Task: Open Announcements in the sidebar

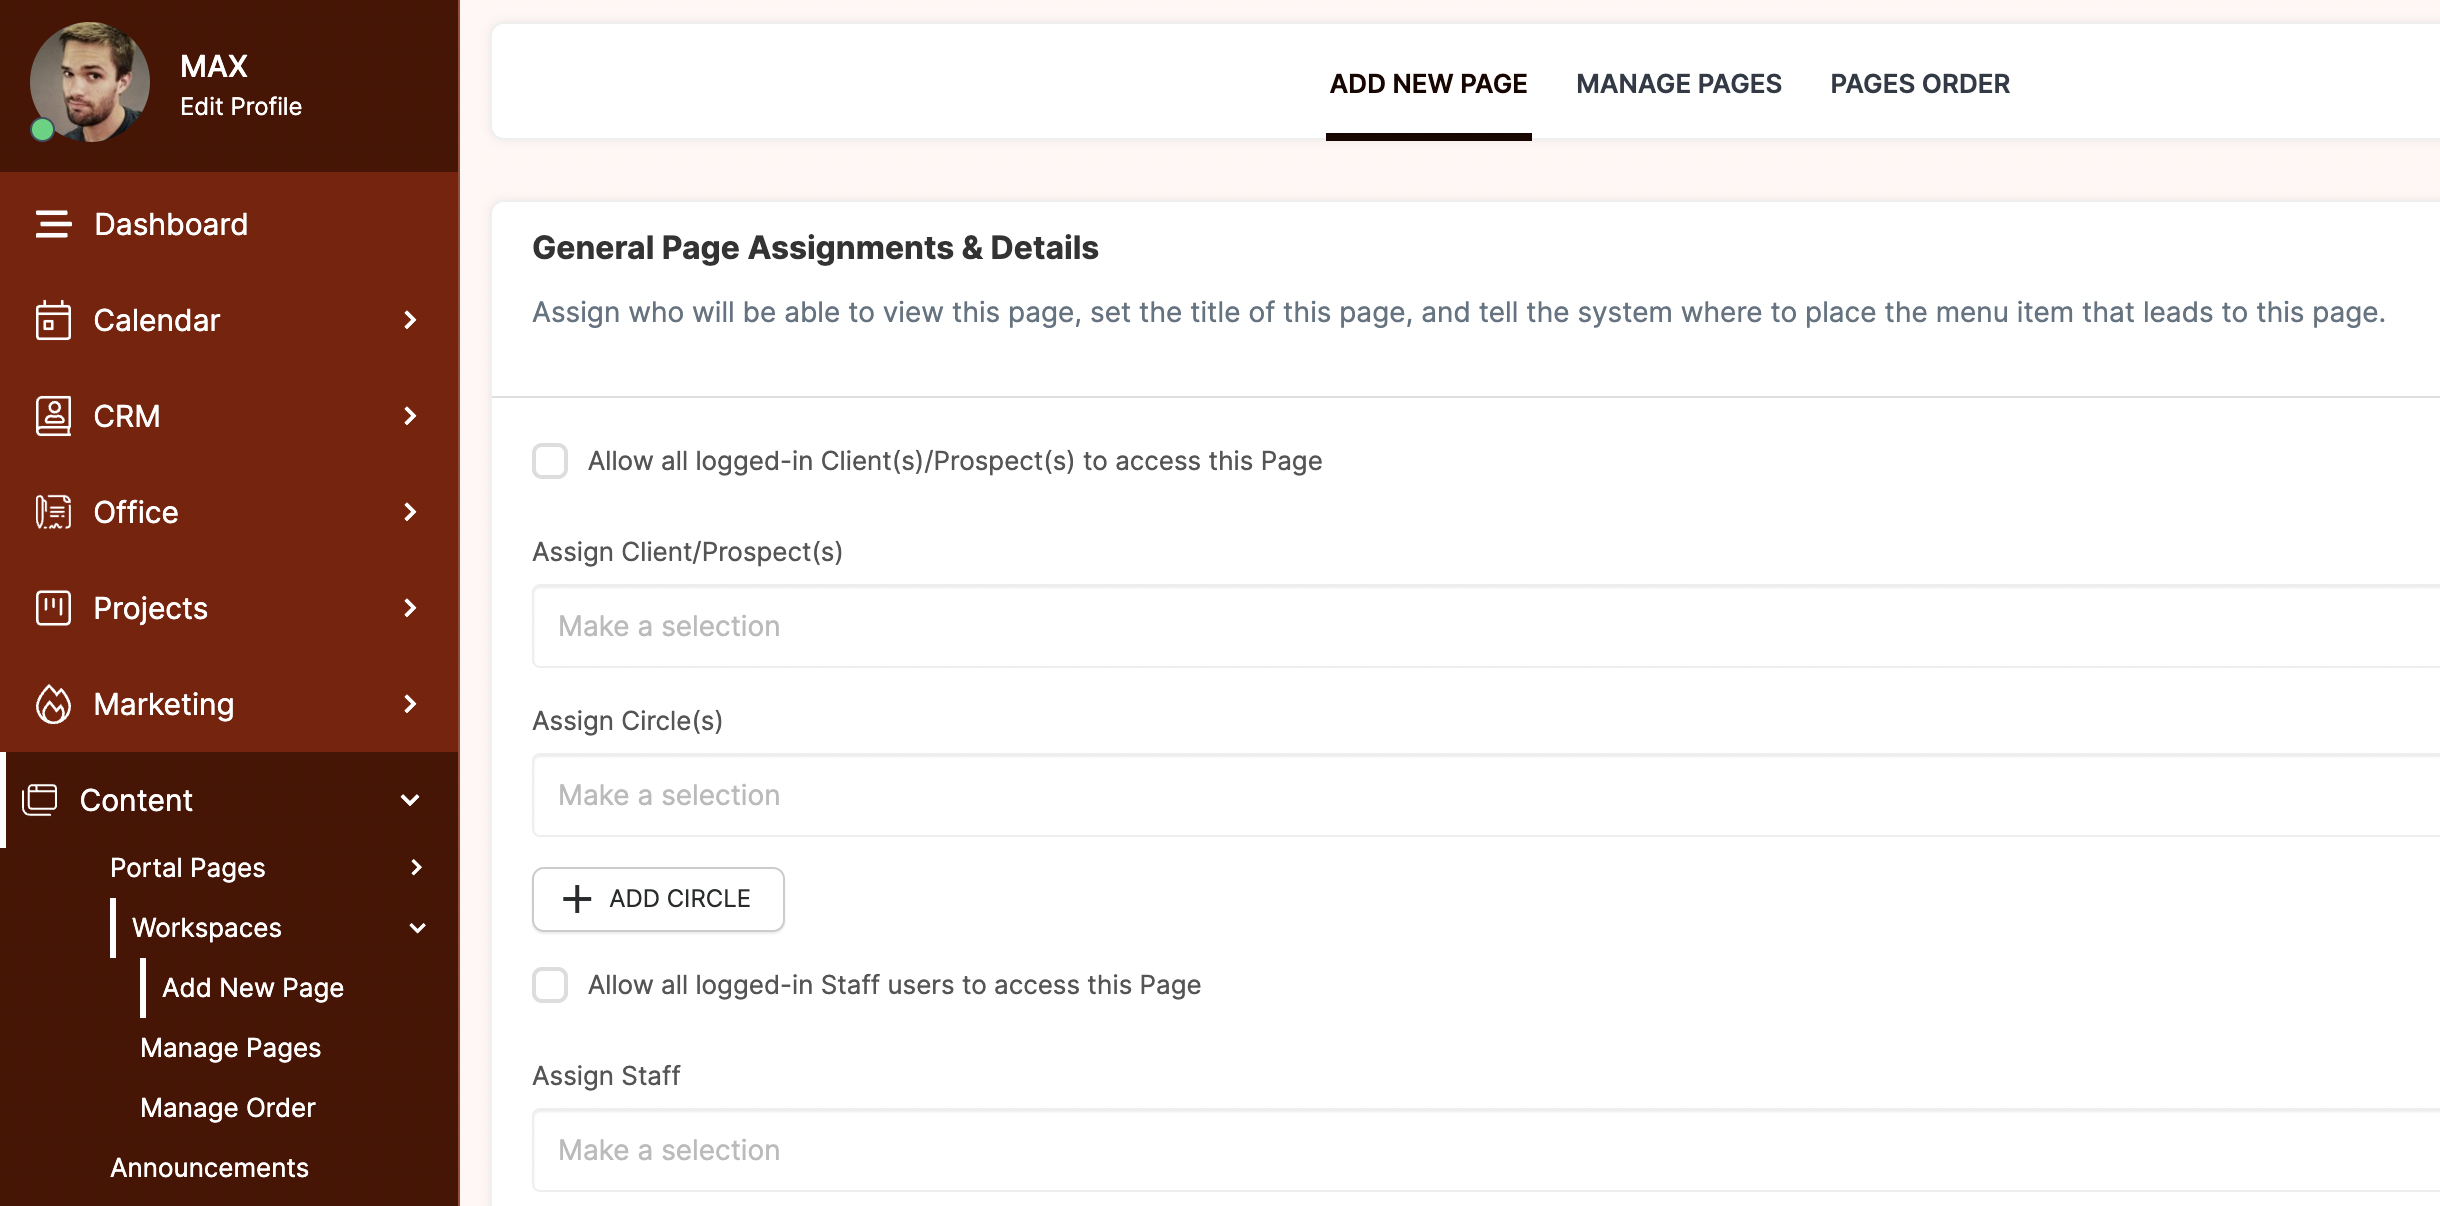Action: pyautogui.click(x=209, y=1168)
